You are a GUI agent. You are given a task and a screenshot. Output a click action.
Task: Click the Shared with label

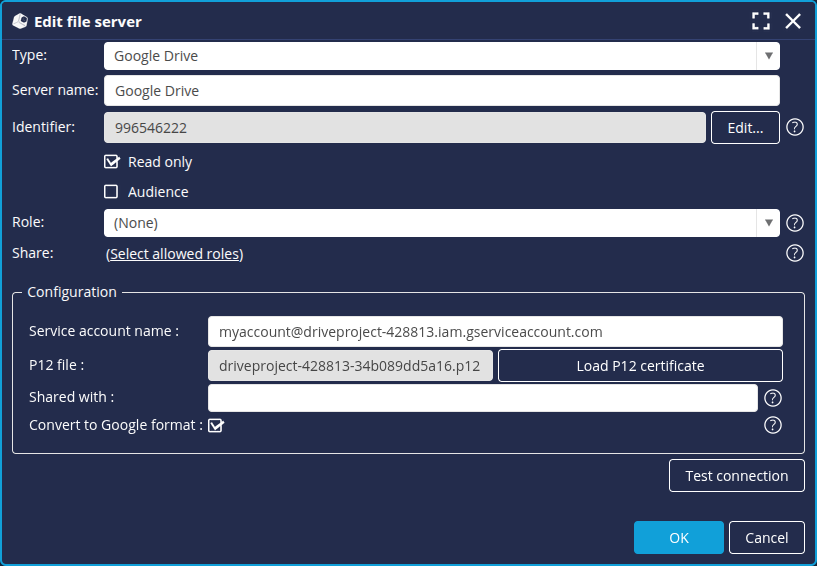pyautogui.click(x=71, y=397)
